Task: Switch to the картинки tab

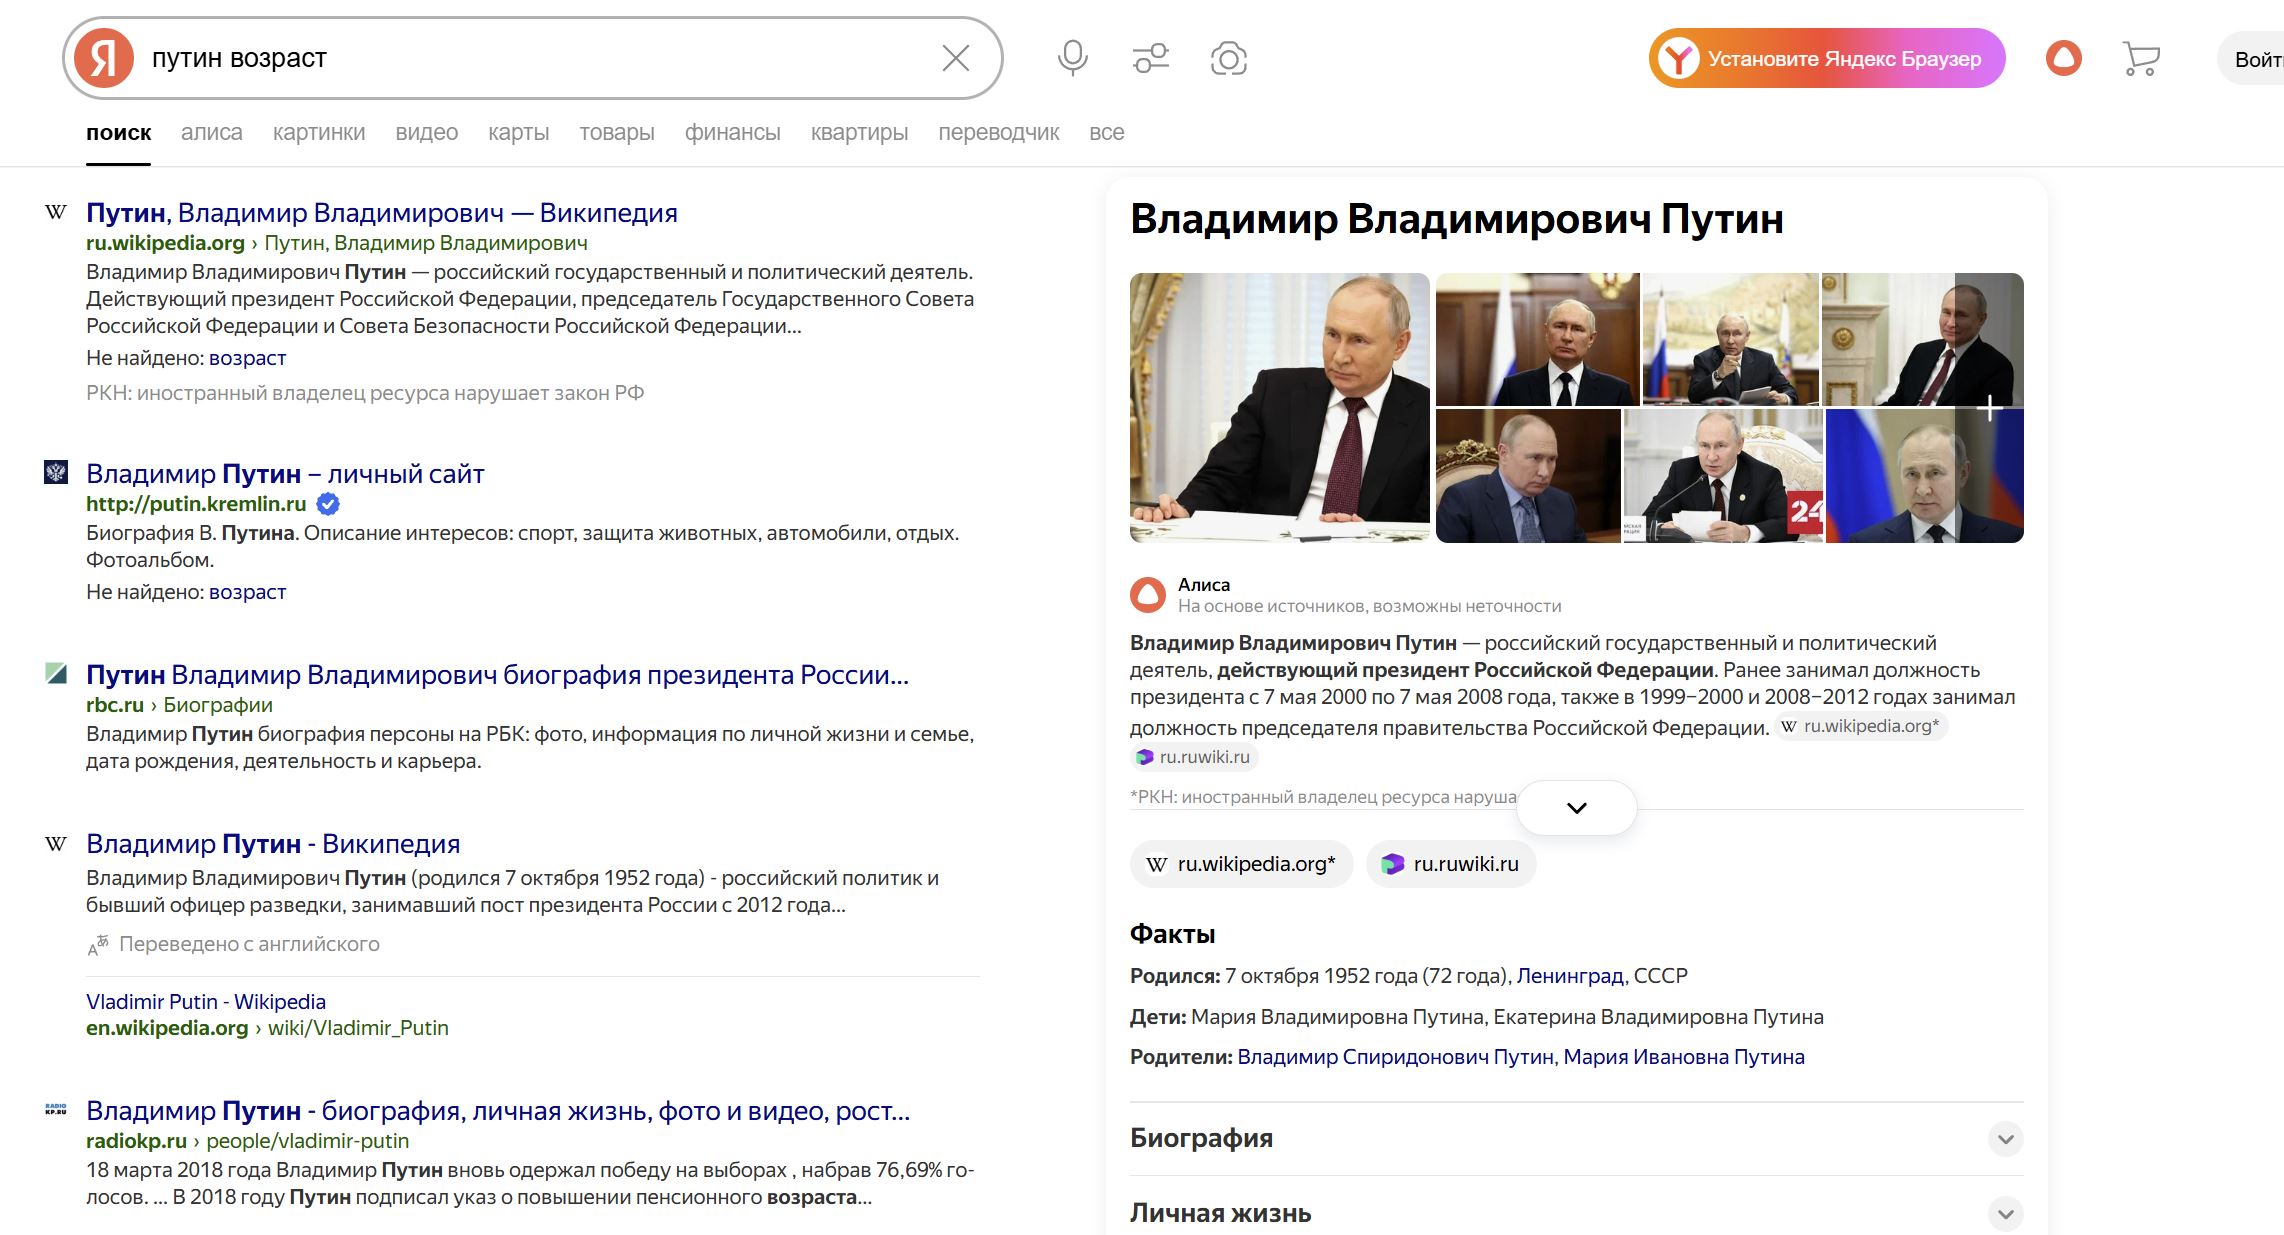Action: [319, 133]
